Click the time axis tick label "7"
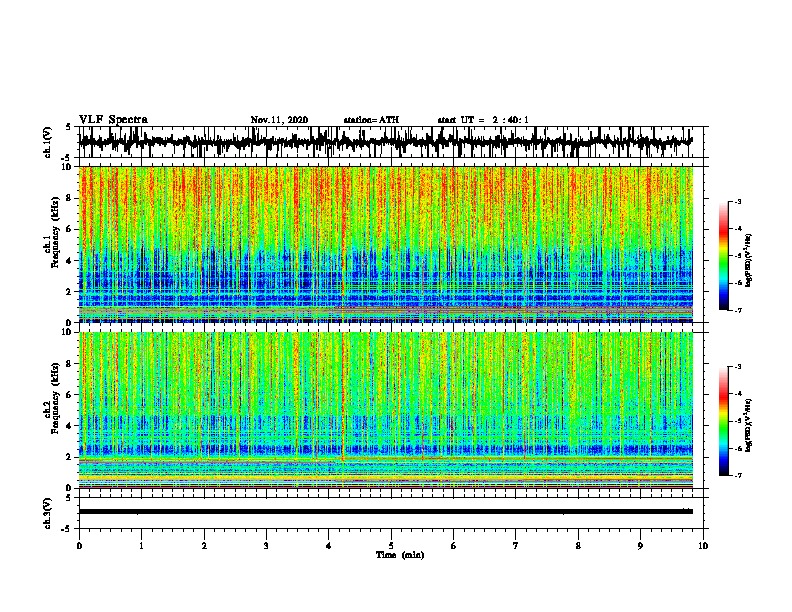 click(x=516, y=546)
